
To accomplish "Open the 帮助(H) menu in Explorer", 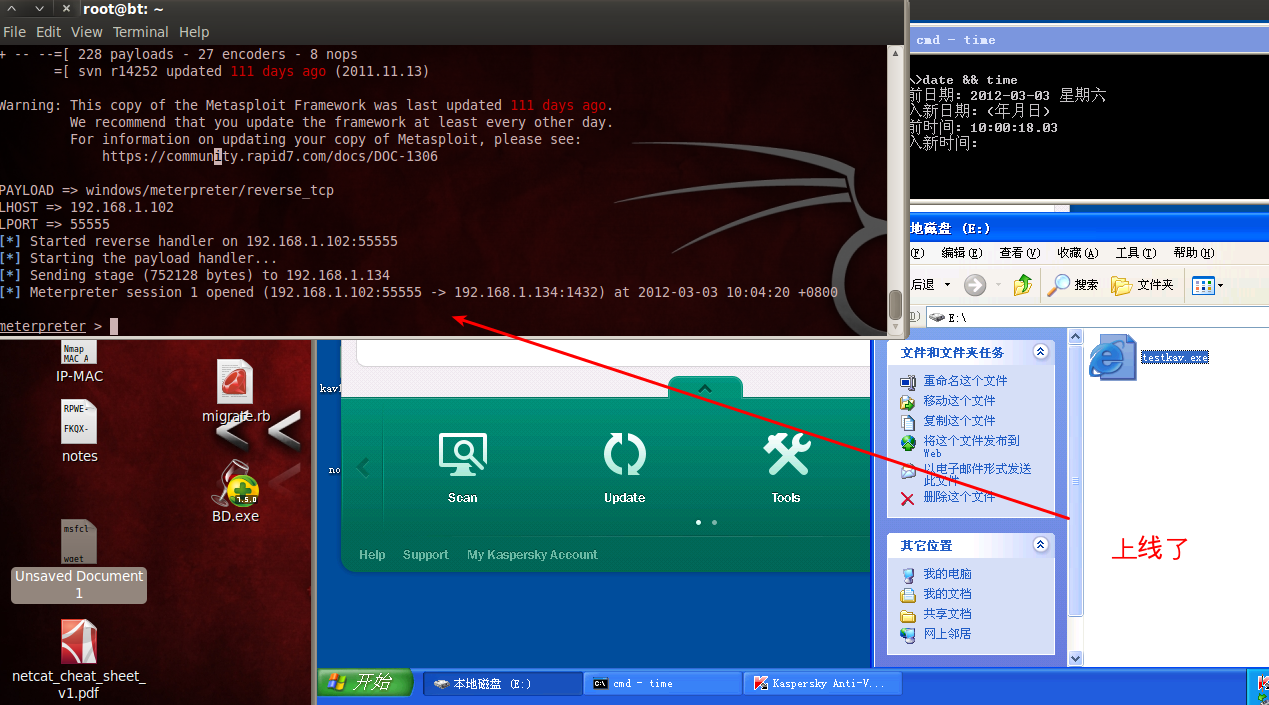I will pyautogui.click(x=1193, y=253).
